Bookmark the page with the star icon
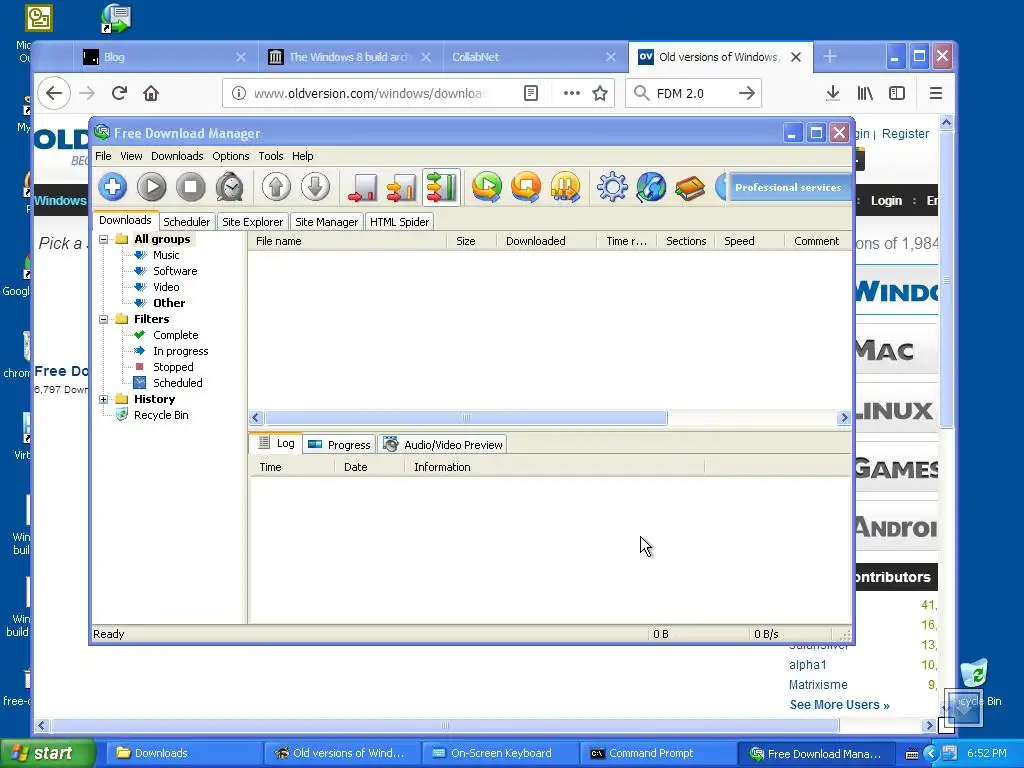The height and width of the screenshot is (768, 1024). 600,93
